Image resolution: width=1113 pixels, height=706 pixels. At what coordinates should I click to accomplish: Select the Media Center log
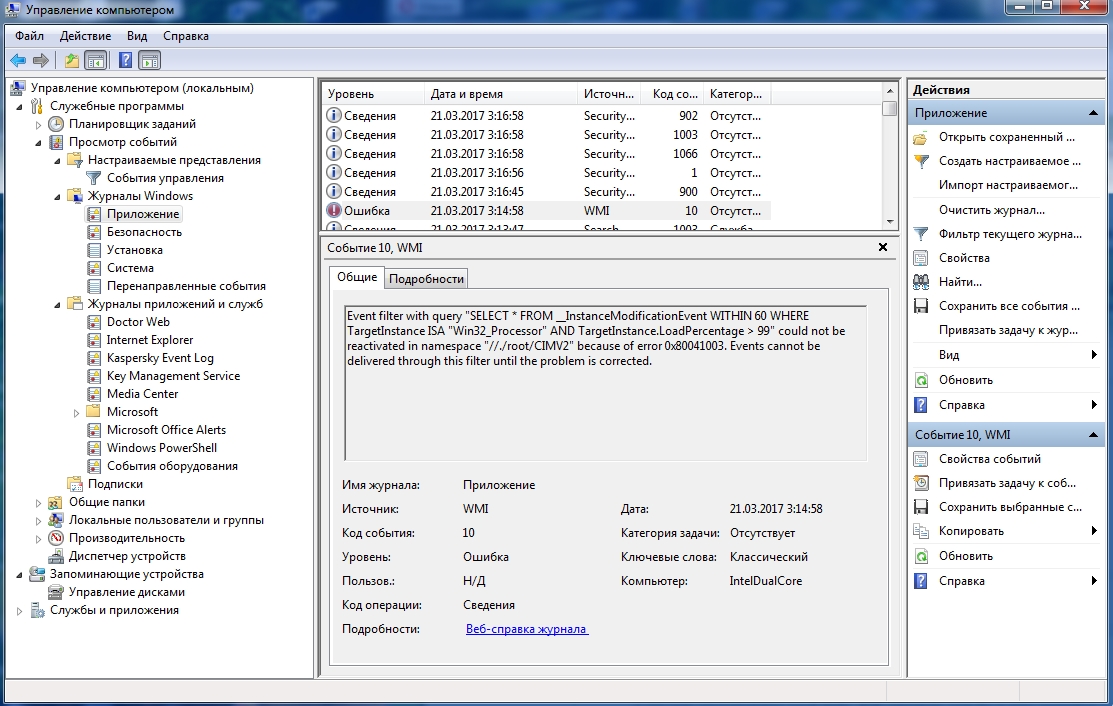pos(143,394)
